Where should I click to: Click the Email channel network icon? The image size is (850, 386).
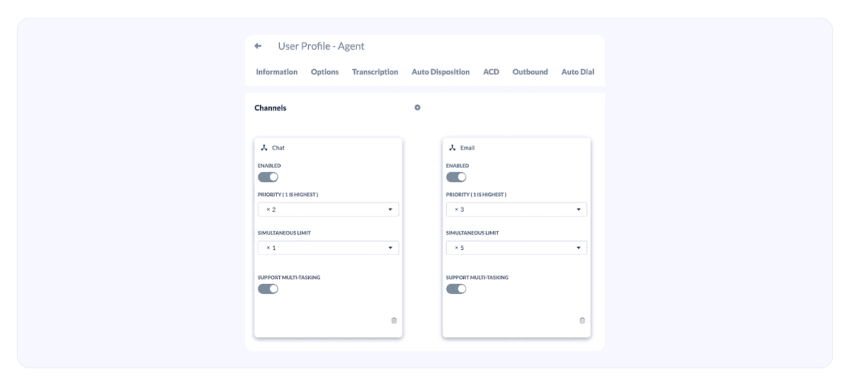(452, 147)
